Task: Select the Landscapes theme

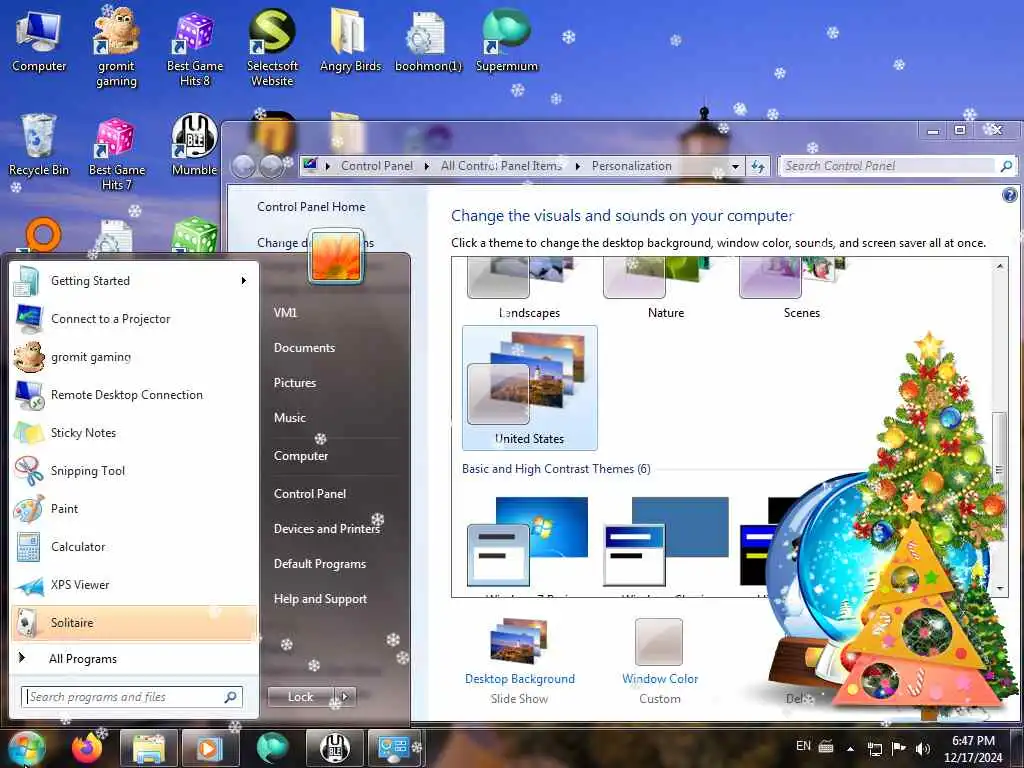Action: click(530, 289)
